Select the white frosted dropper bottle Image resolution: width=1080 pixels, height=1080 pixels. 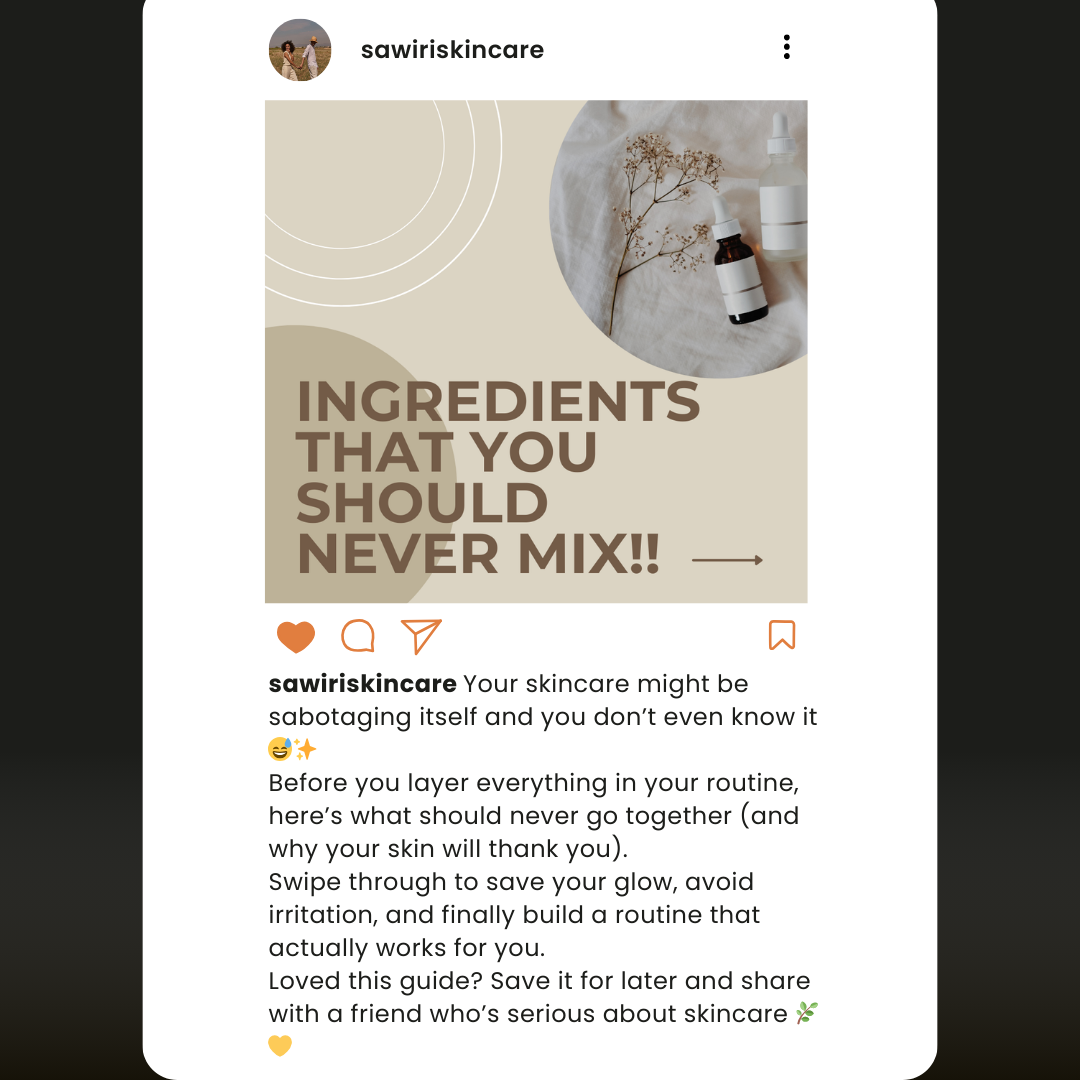784,186
